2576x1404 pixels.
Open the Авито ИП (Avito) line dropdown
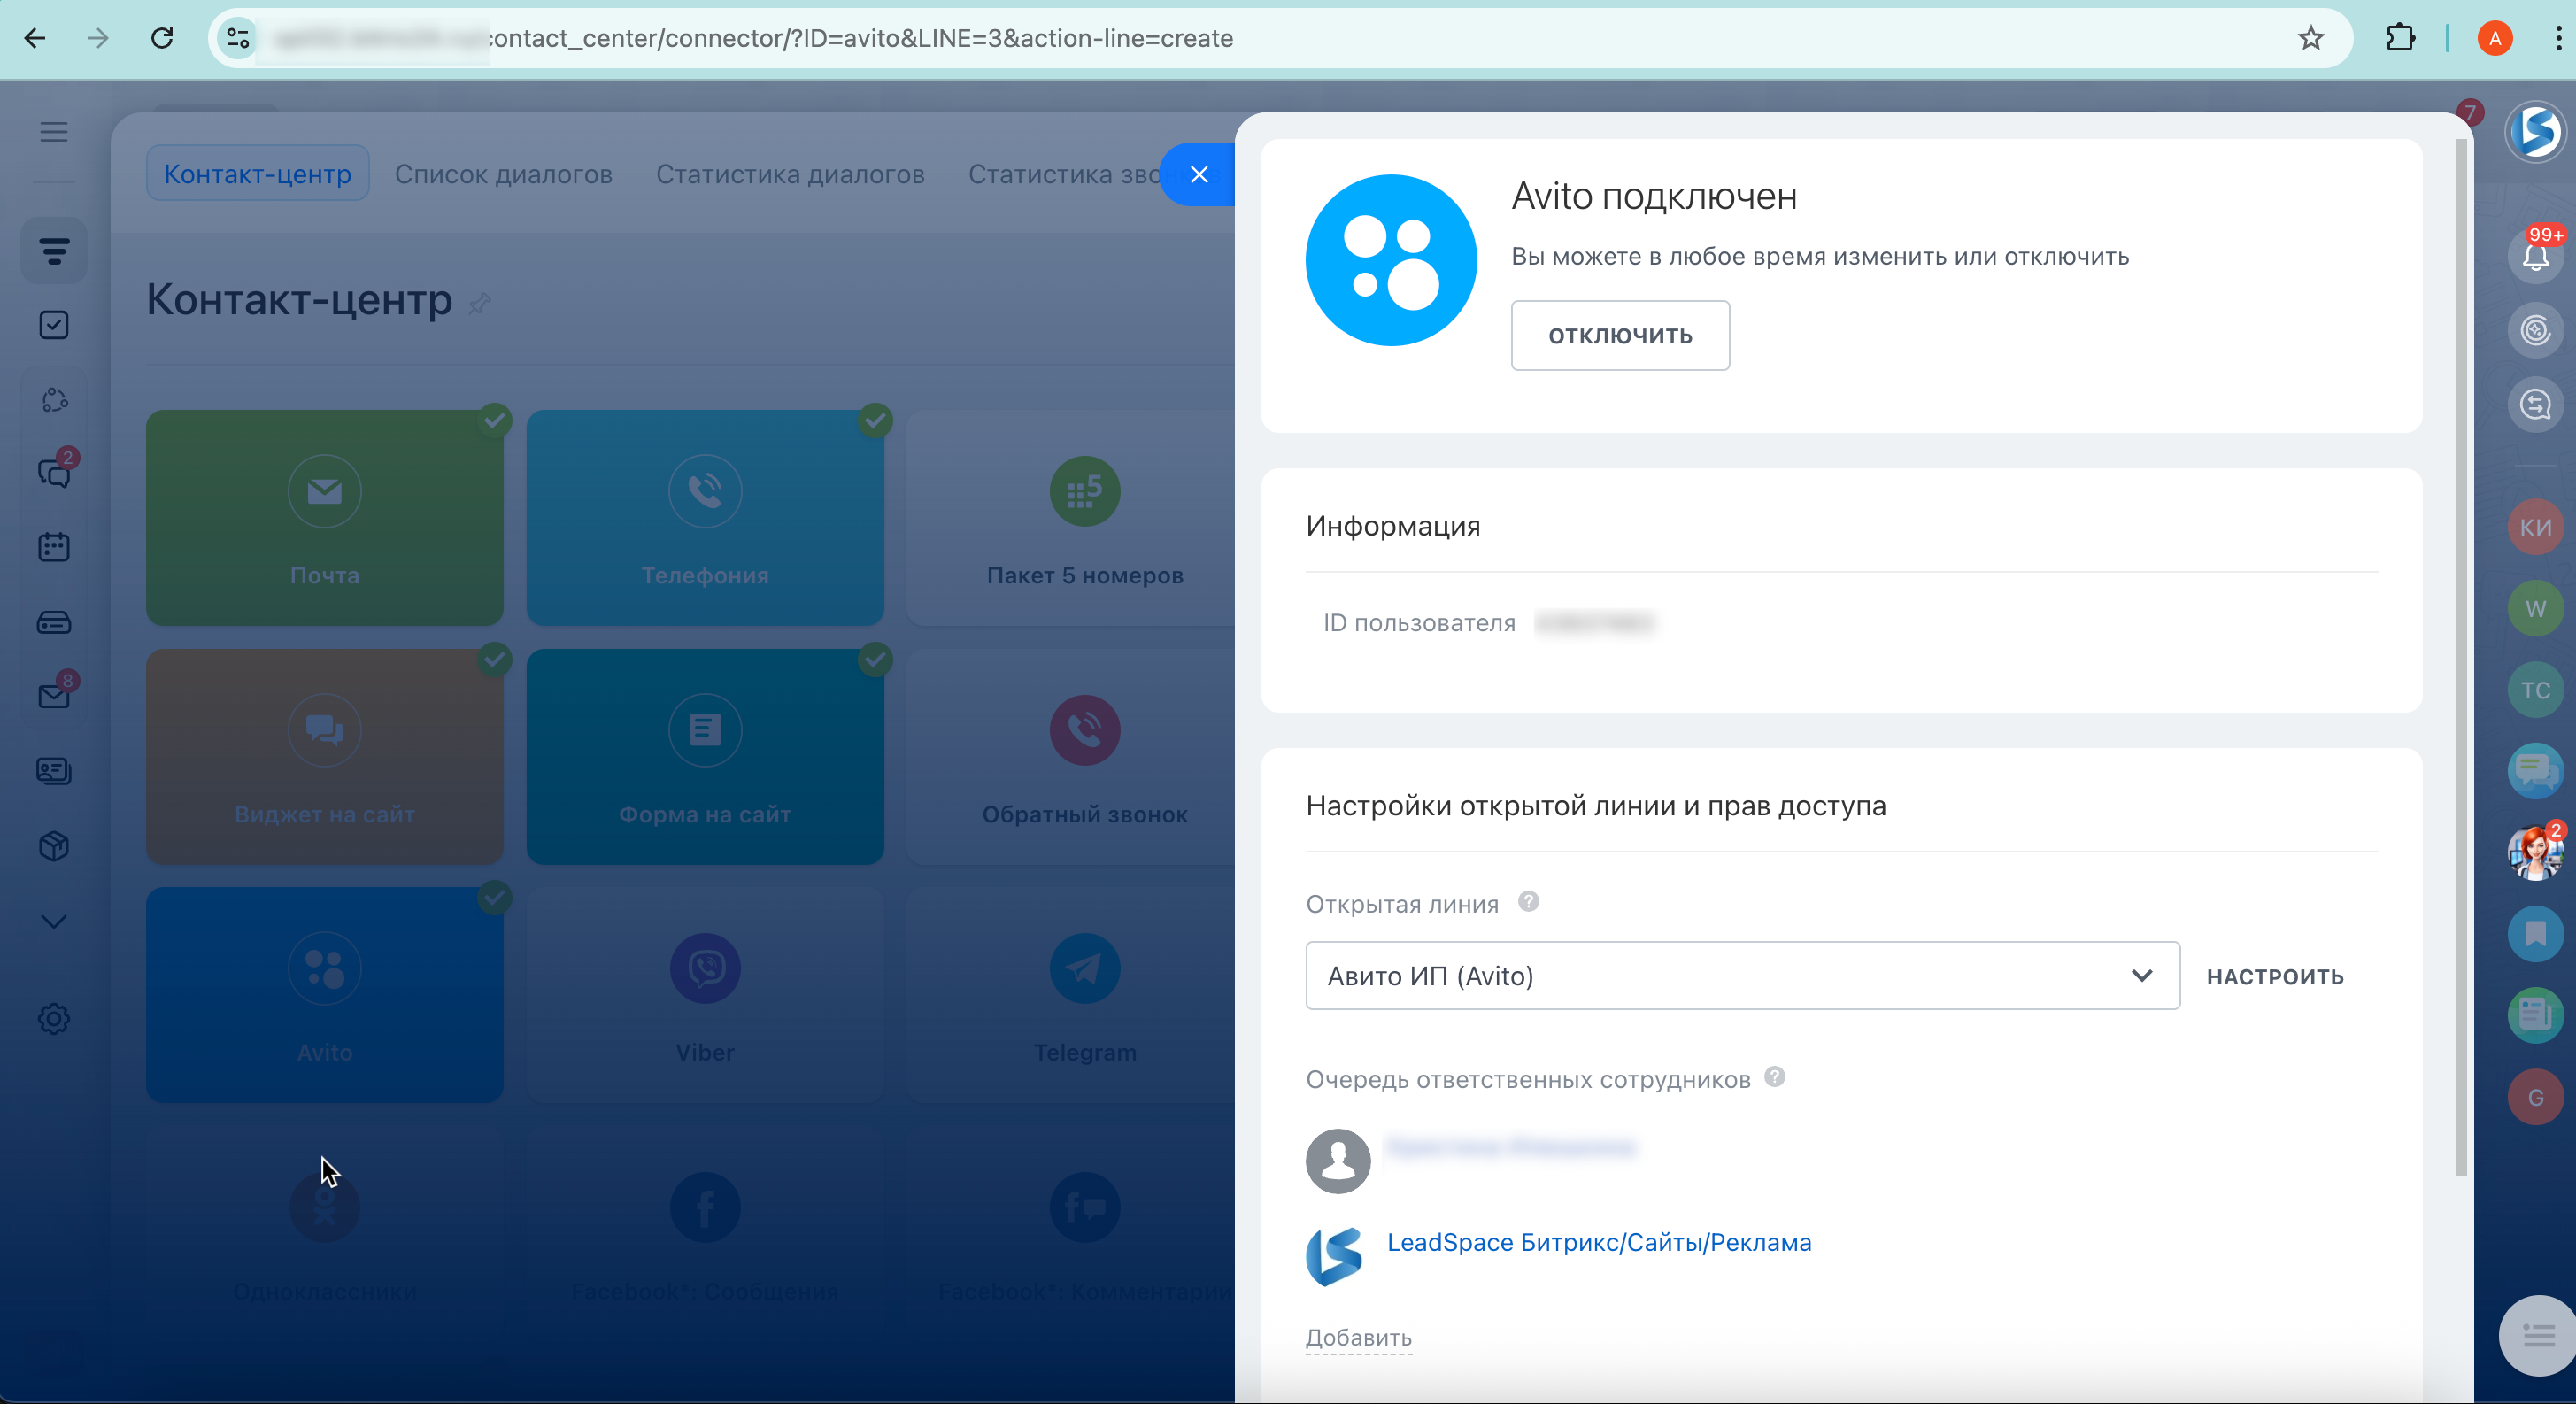1741,975
